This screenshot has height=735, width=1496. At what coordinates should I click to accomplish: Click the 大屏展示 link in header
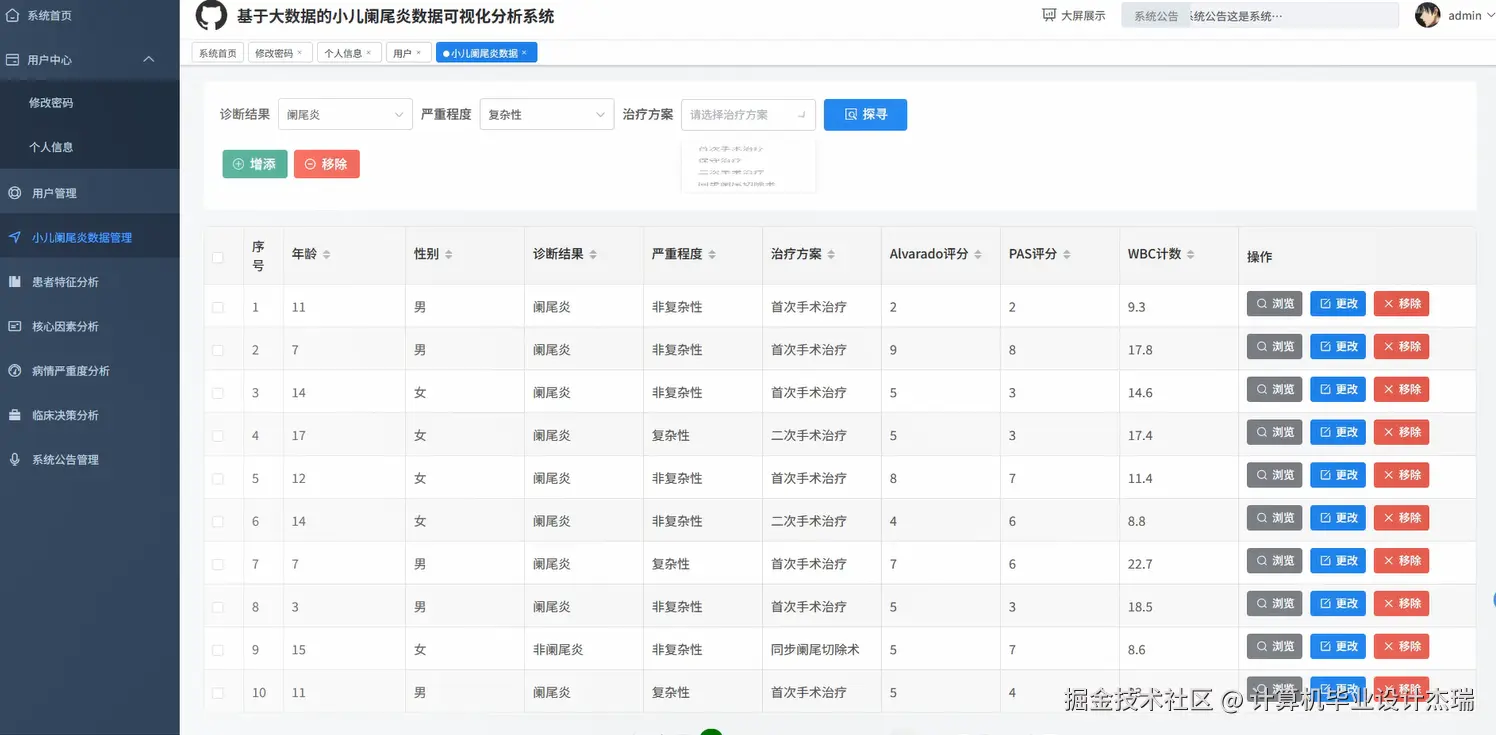pyautogui.click(x=1073, y=15)
